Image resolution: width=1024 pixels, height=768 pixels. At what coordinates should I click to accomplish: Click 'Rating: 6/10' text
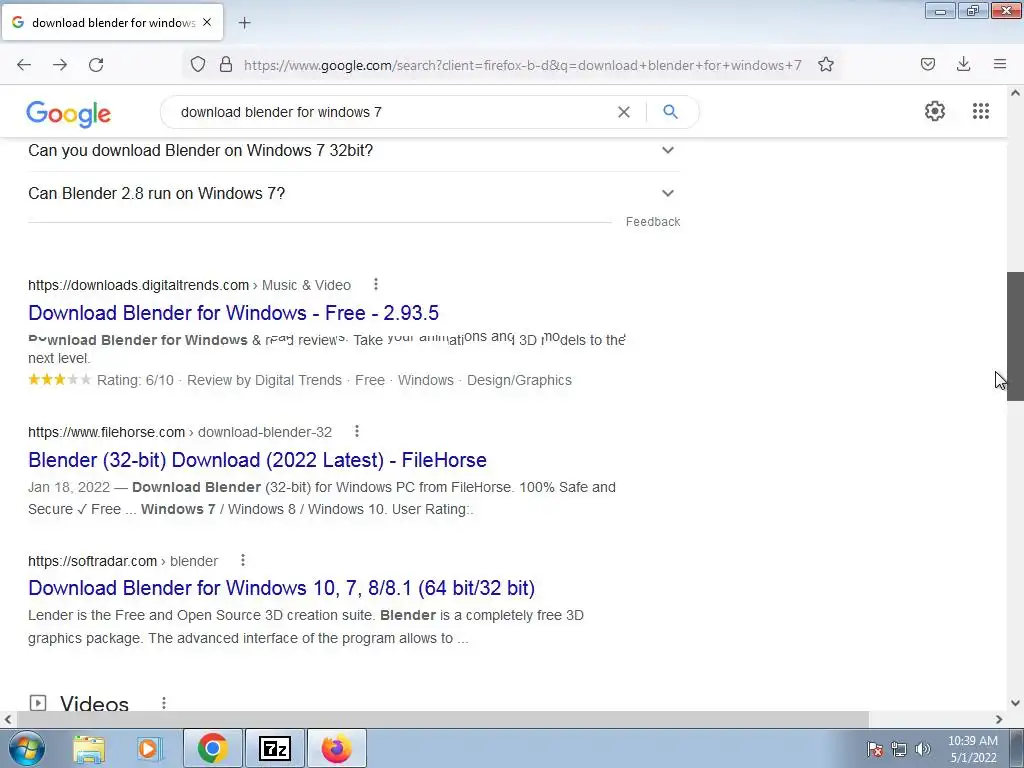pyautogui.click(x=135, y=380)
